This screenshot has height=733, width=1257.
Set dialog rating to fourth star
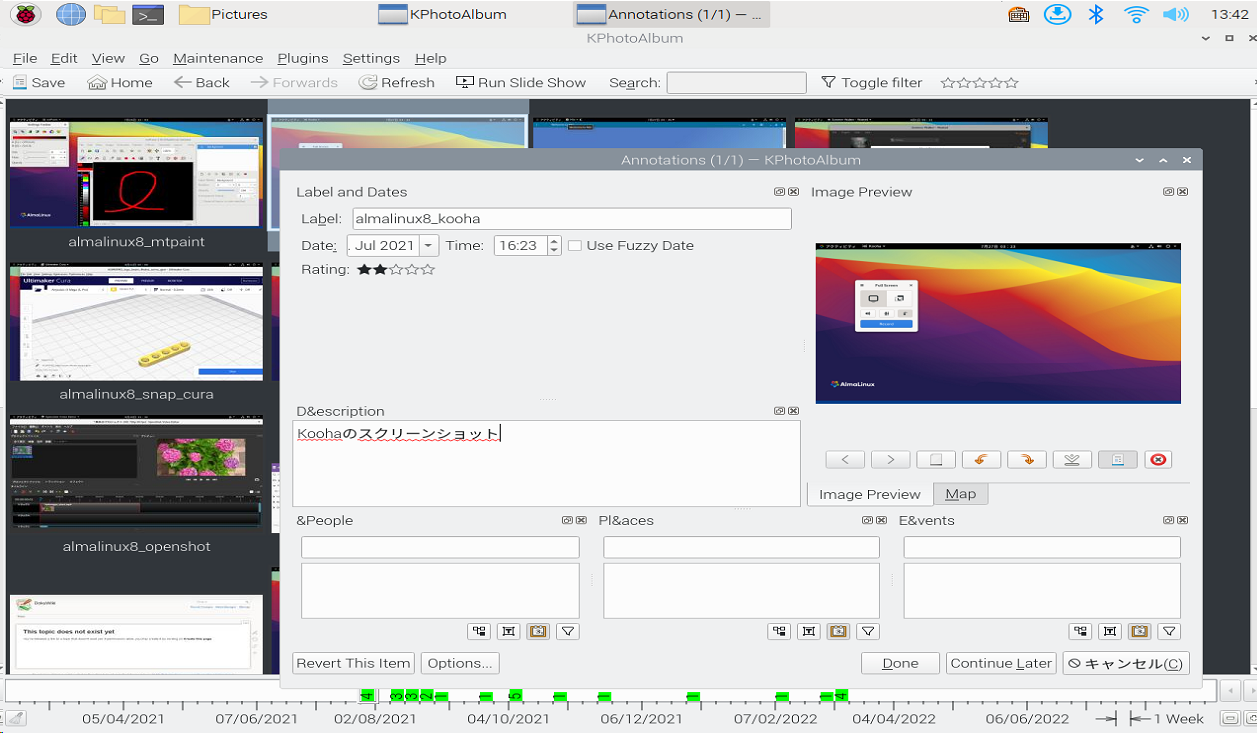point(412,269)
